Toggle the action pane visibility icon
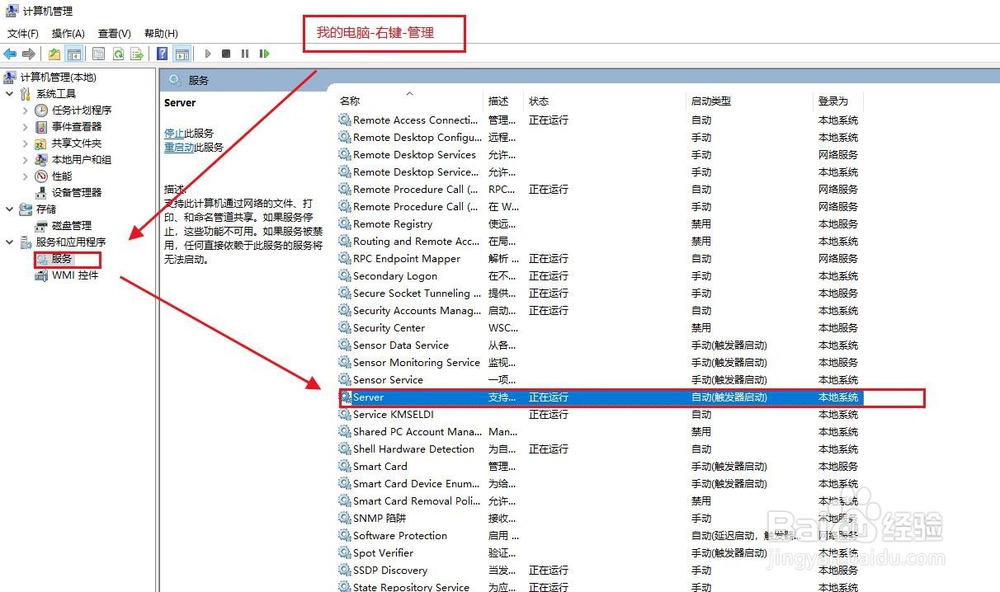The width and height of the screenshot is (1000, 592). (x=181, y=53)
